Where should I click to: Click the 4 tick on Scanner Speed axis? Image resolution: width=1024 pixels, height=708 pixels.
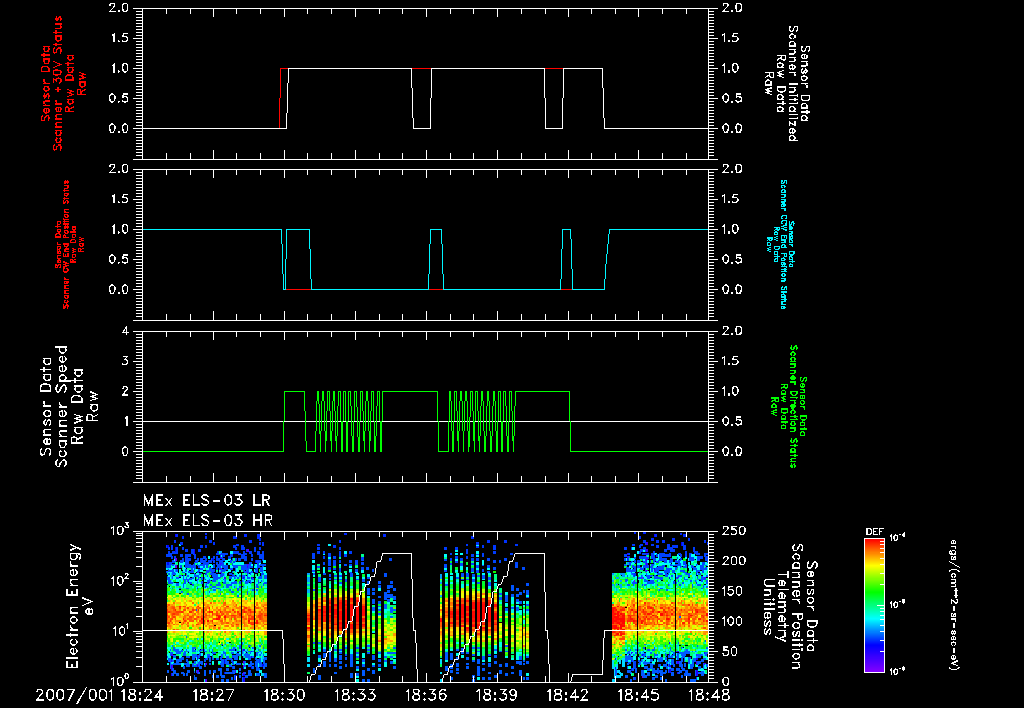tap(126, 331)
